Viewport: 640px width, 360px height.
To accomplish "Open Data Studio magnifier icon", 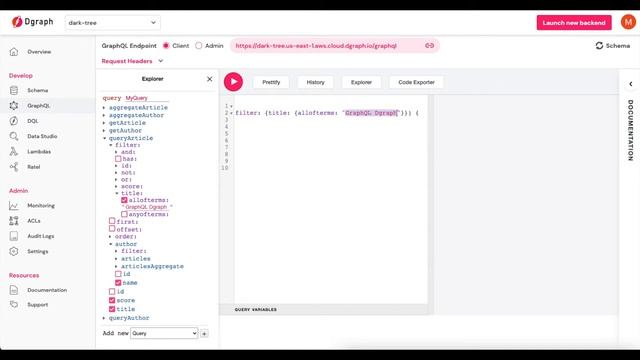I will [x=14, y=136].
